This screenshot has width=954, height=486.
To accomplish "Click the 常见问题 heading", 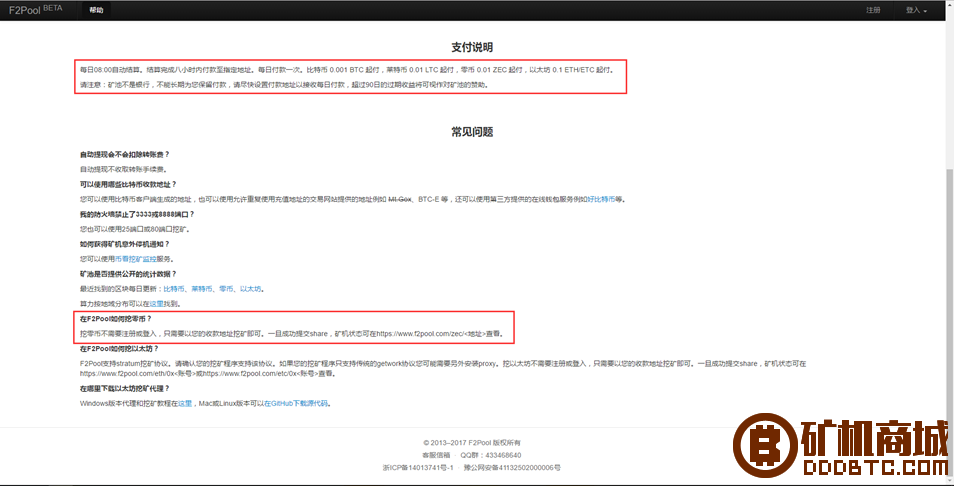I will [x=472, y=132].
